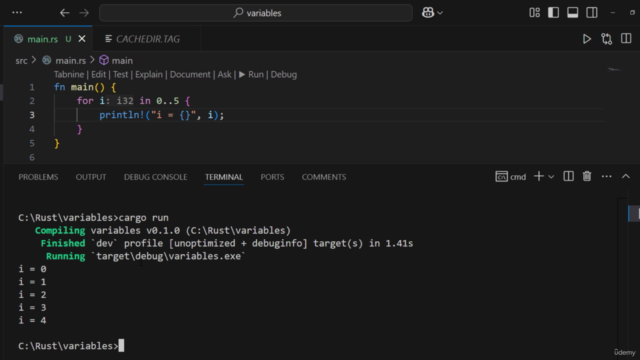Run the file with the play icon

tap(587, 39)
